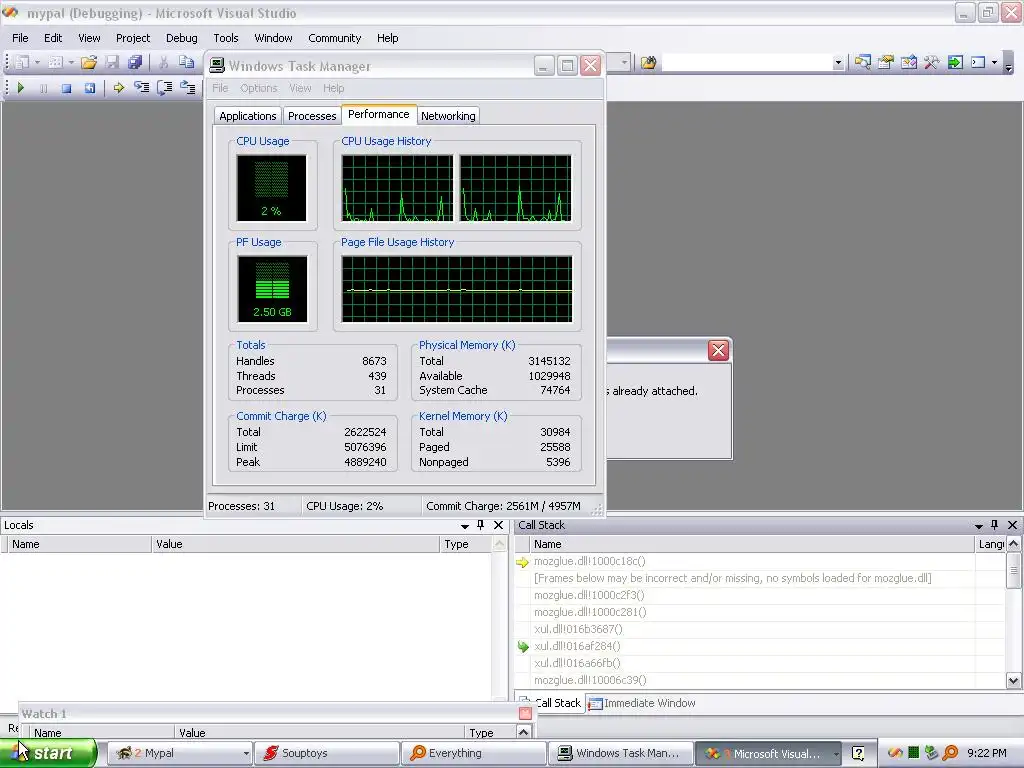Image resolution: width=1024 pixels, height=768 pixels.
Task: Open the Visual Studio File menu
Action: (20, 38)
